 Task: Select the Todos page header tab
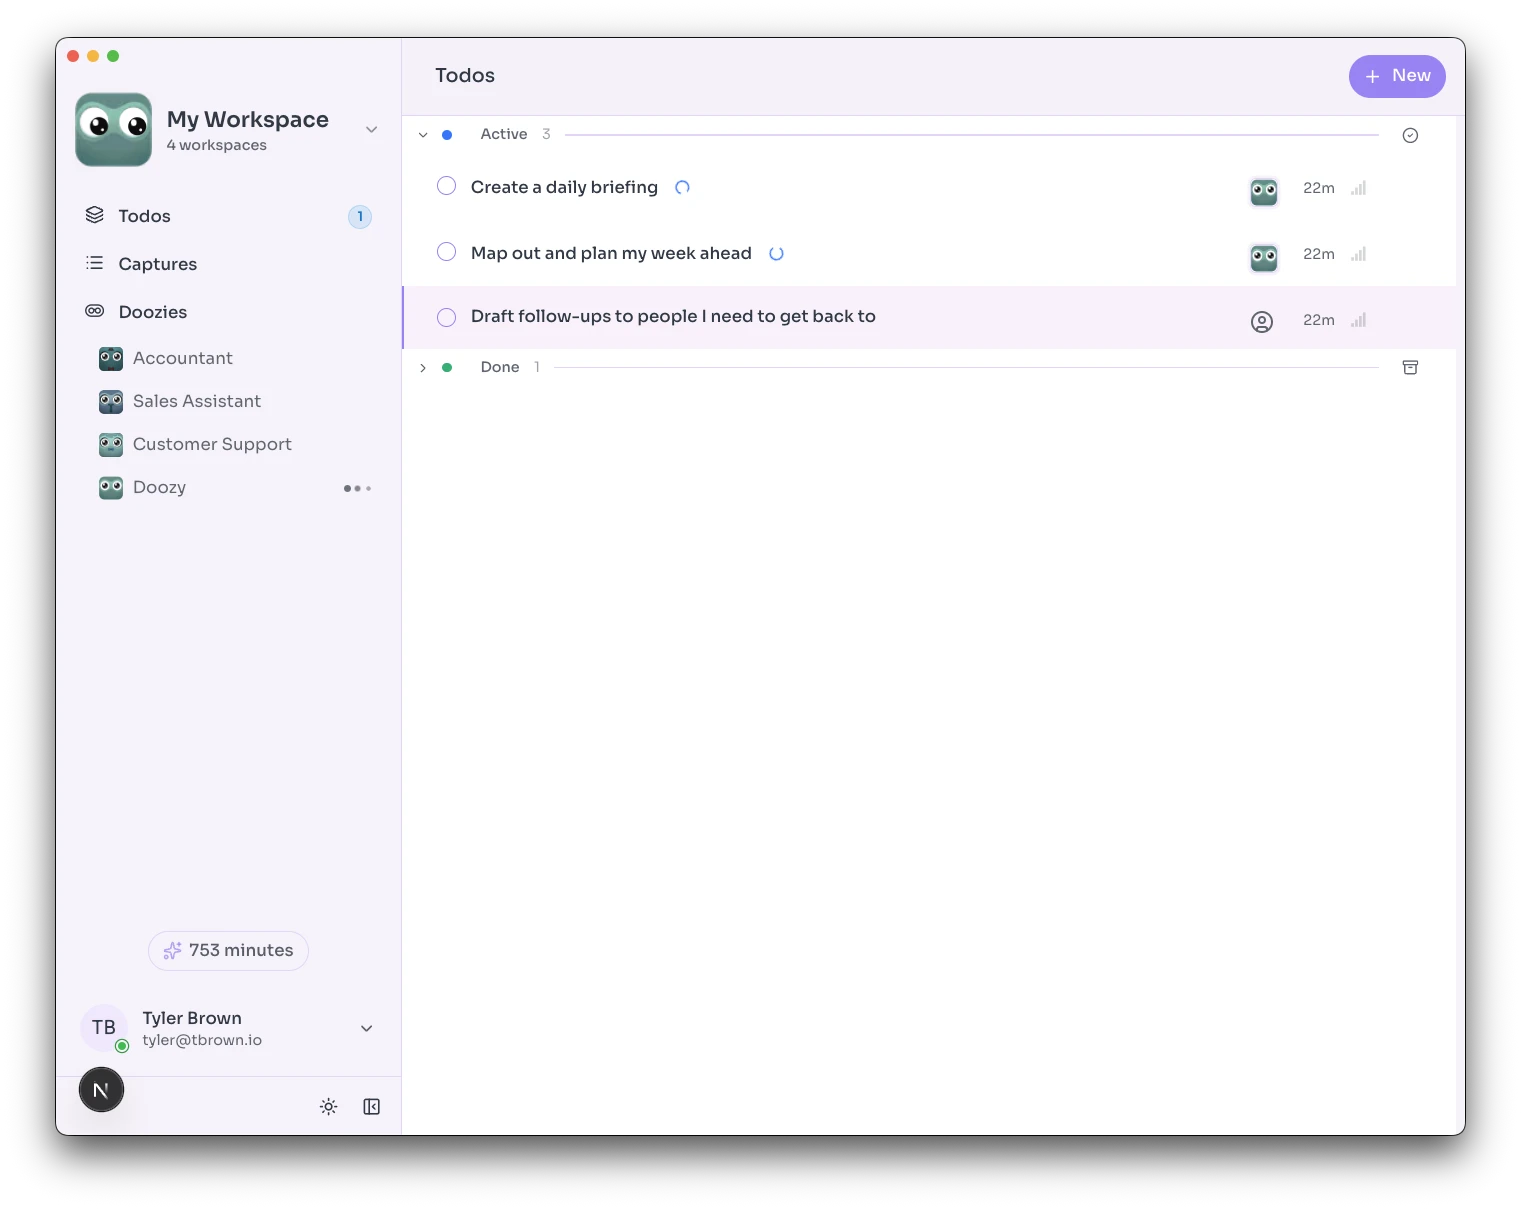click(x=464, y=75)
